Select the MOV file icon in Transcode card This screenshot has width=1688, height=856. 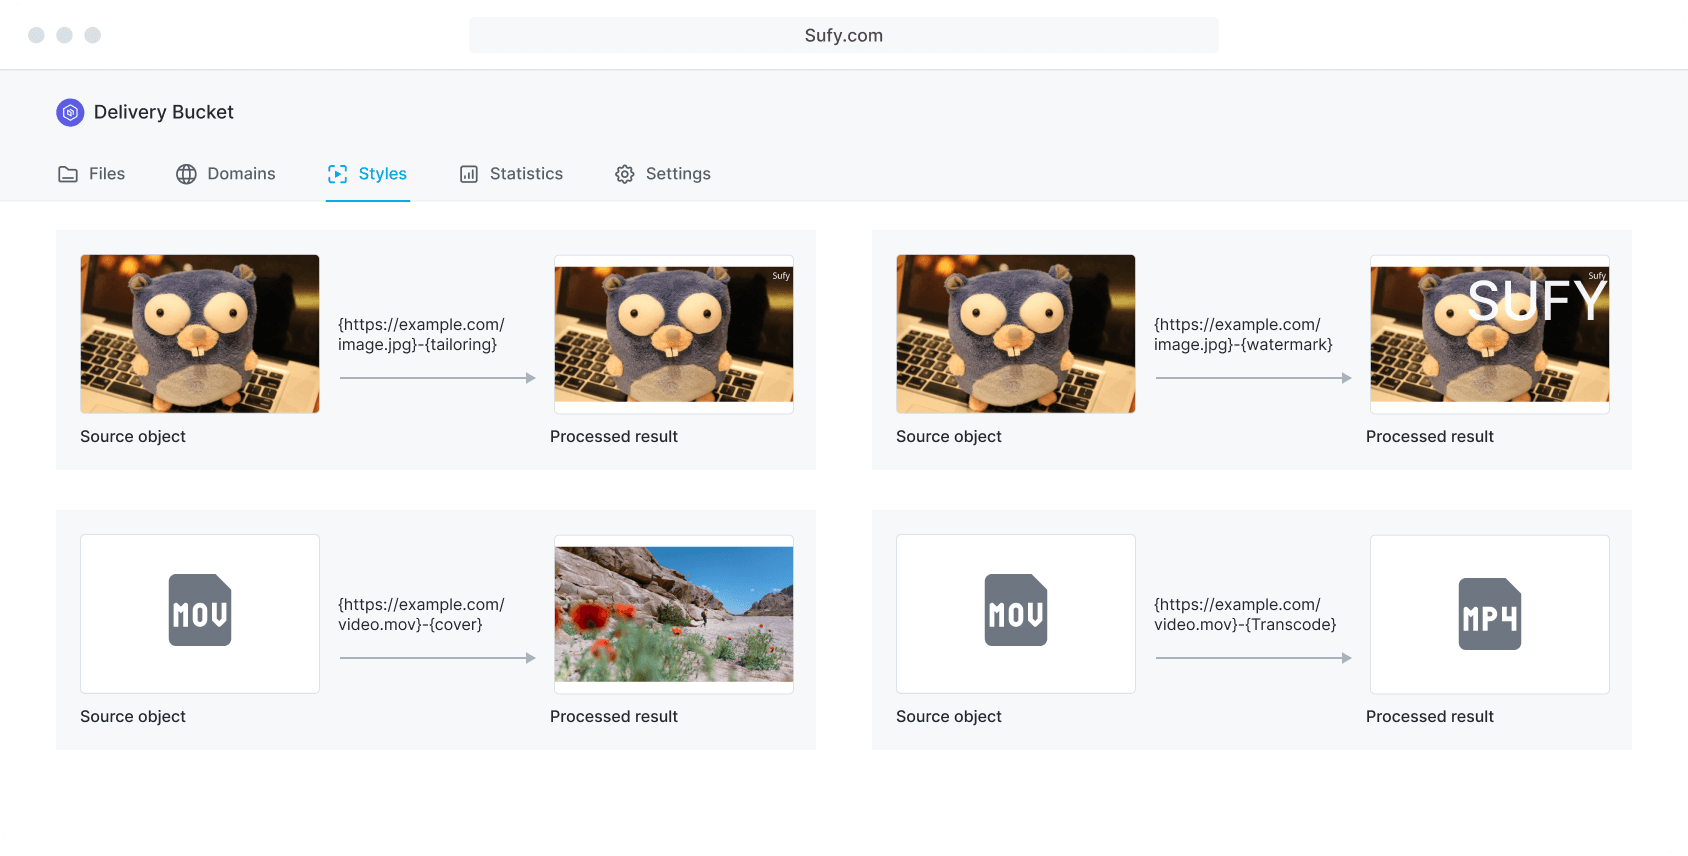1016,610
